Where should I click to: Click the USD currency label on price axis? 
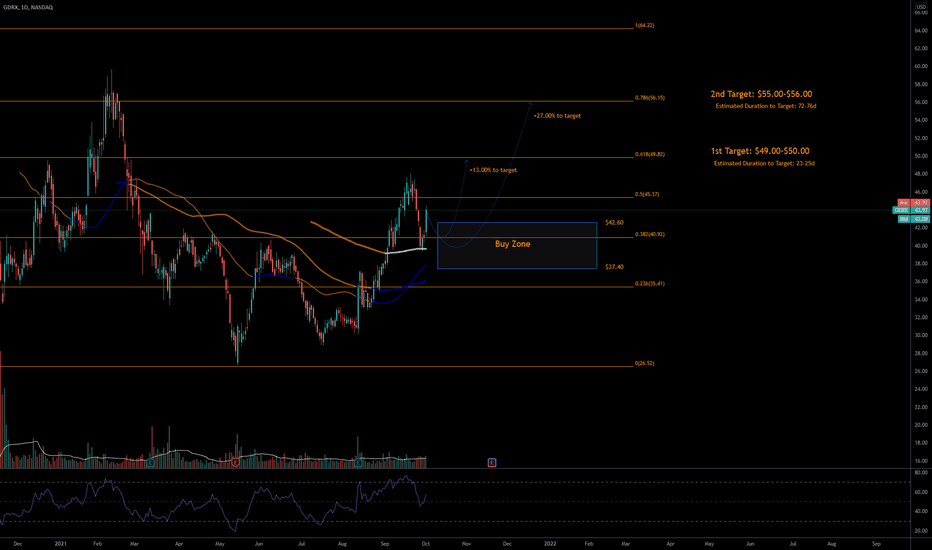coord(921,7)
